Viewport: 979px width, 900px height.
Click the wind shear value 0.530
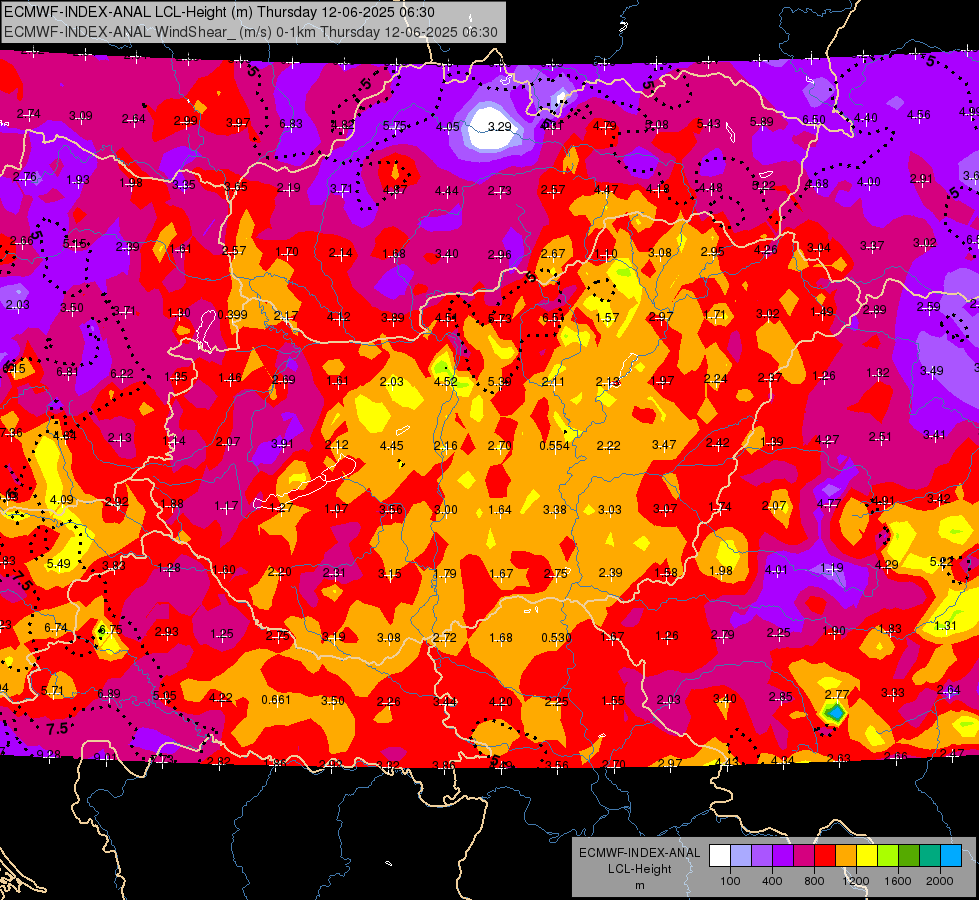tap(556, 638)
